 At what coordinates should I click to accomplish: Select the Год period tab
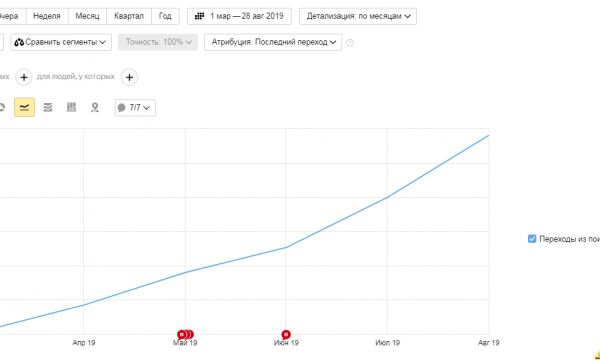coord(165,16)
